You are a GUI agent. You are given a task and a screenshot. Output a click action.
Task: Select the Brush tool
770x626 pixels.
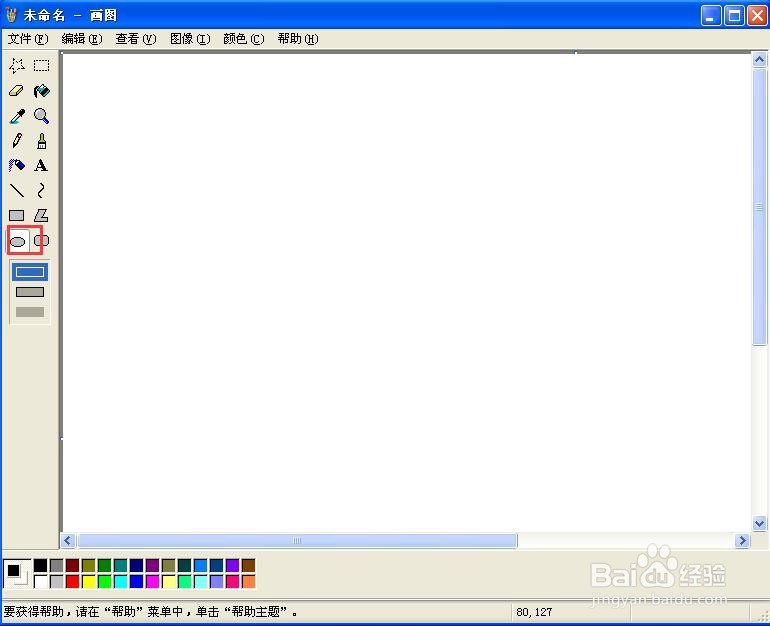42,141
